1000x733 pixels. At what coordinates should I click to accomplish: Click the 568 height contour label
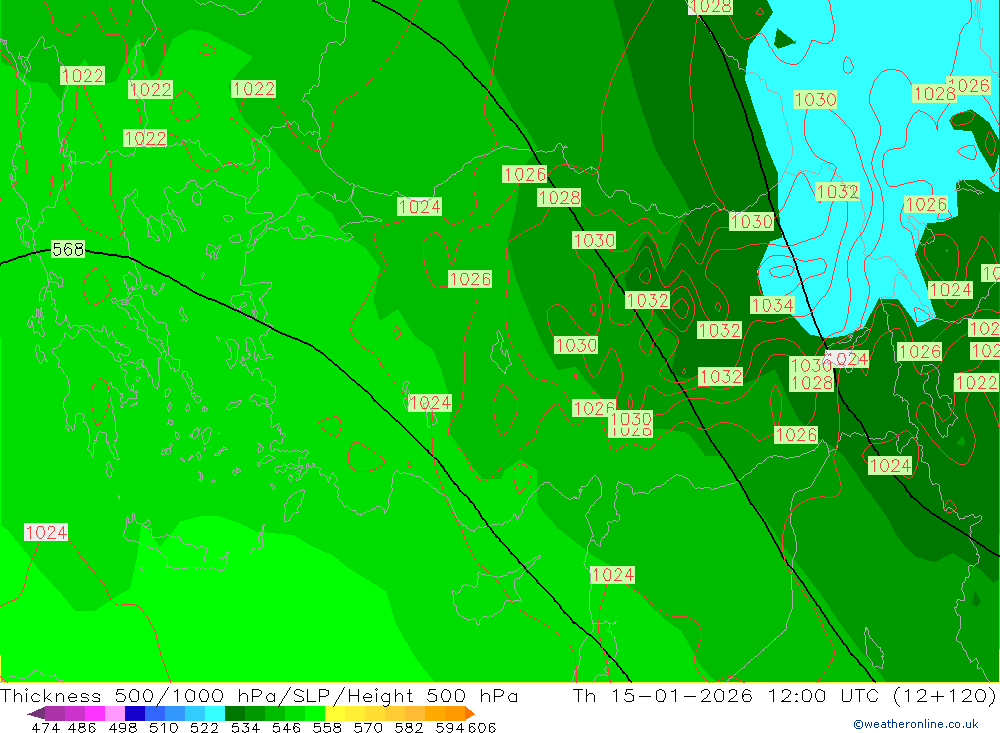coord(68,249)
